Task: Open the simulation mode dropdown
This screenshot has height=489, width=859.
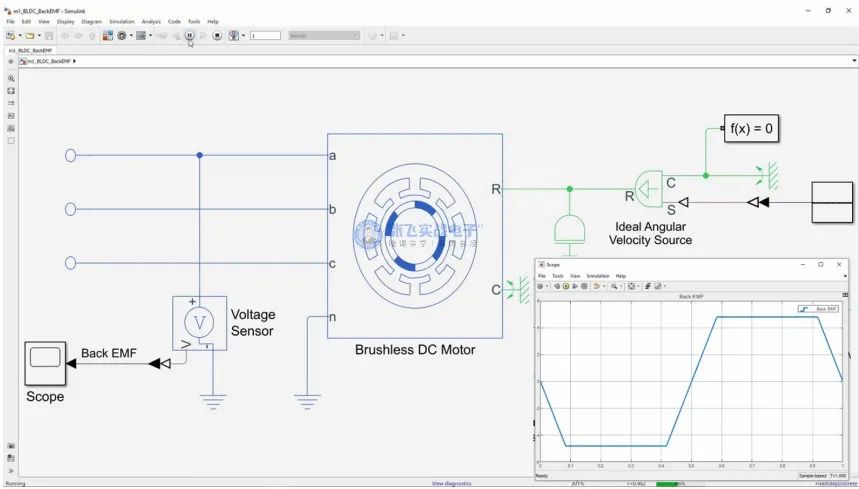Action: tap(323, 36)
